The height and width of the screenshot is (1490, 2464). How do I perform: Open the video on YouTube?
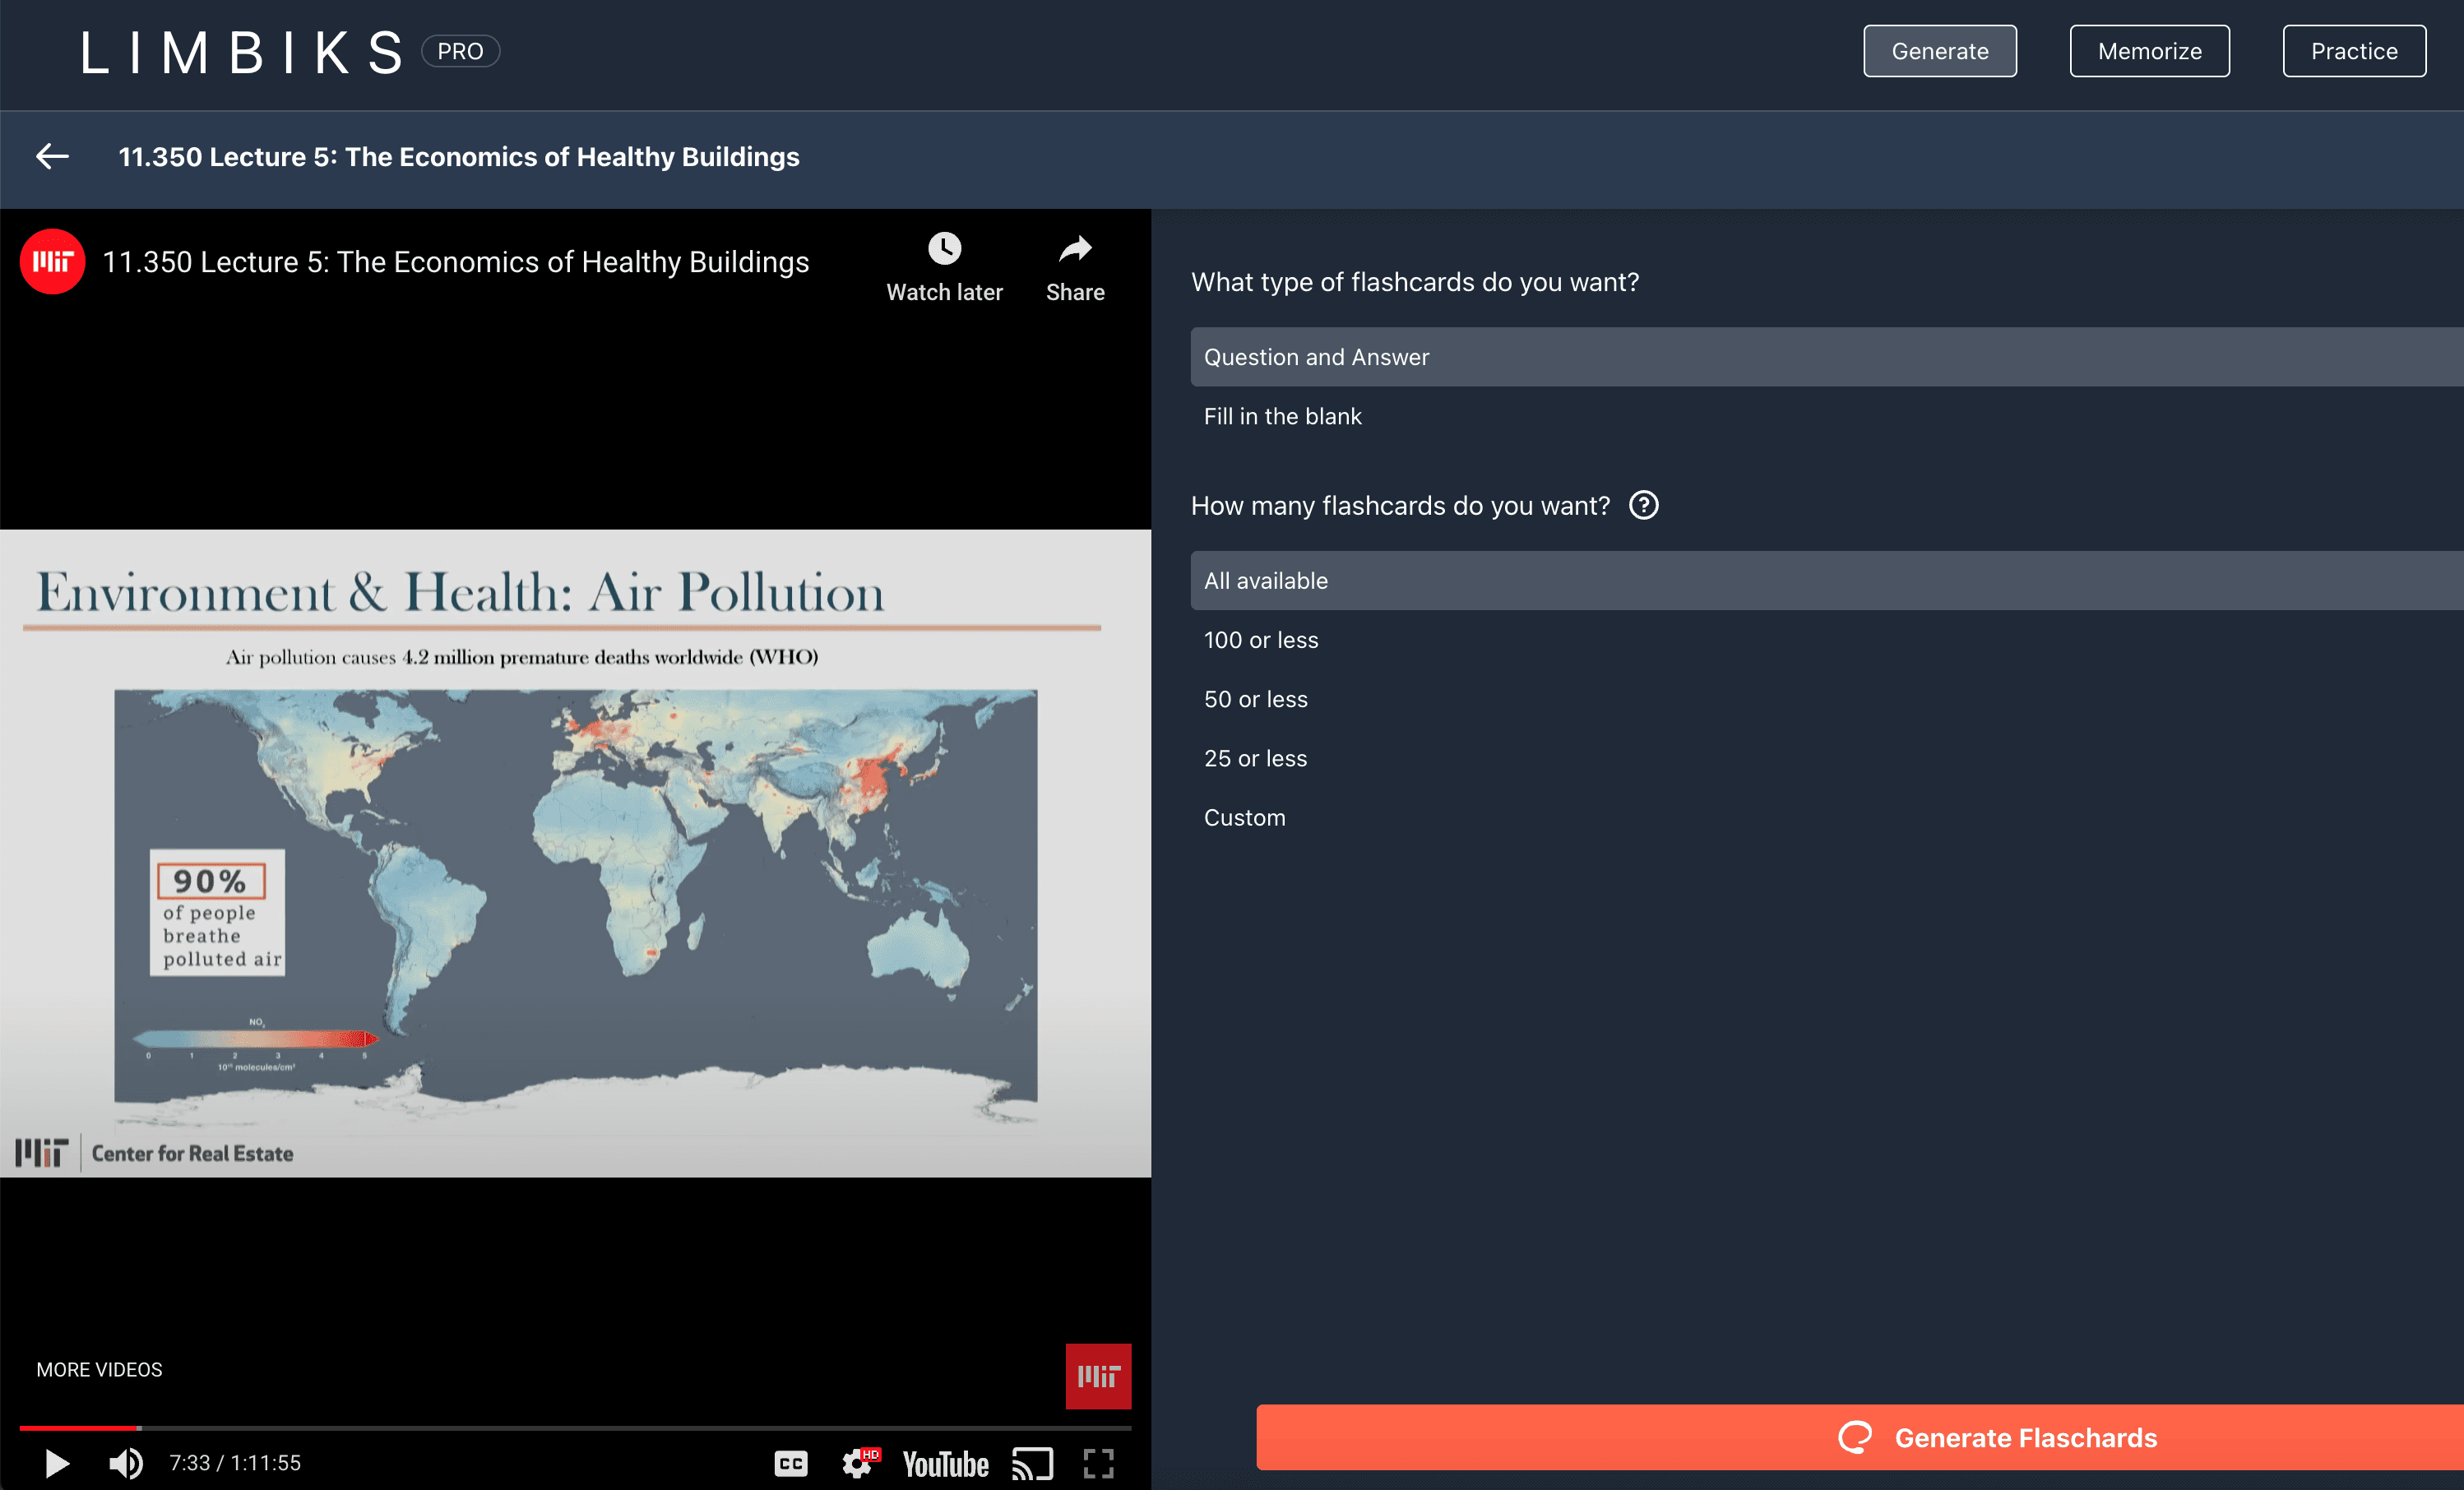[944, 1463]
